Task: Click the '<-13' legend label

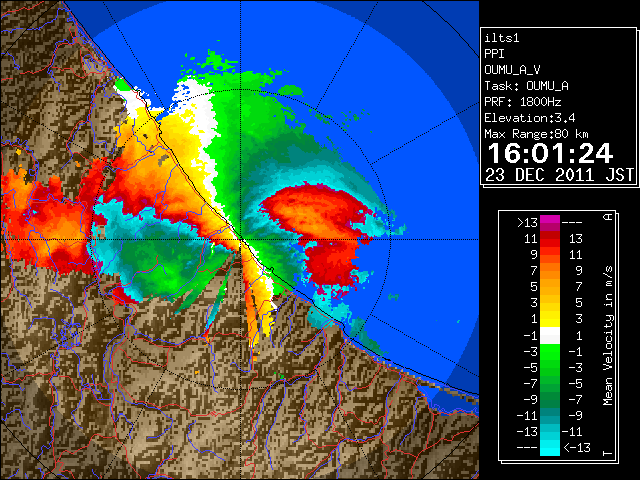Action: [577, 448]
